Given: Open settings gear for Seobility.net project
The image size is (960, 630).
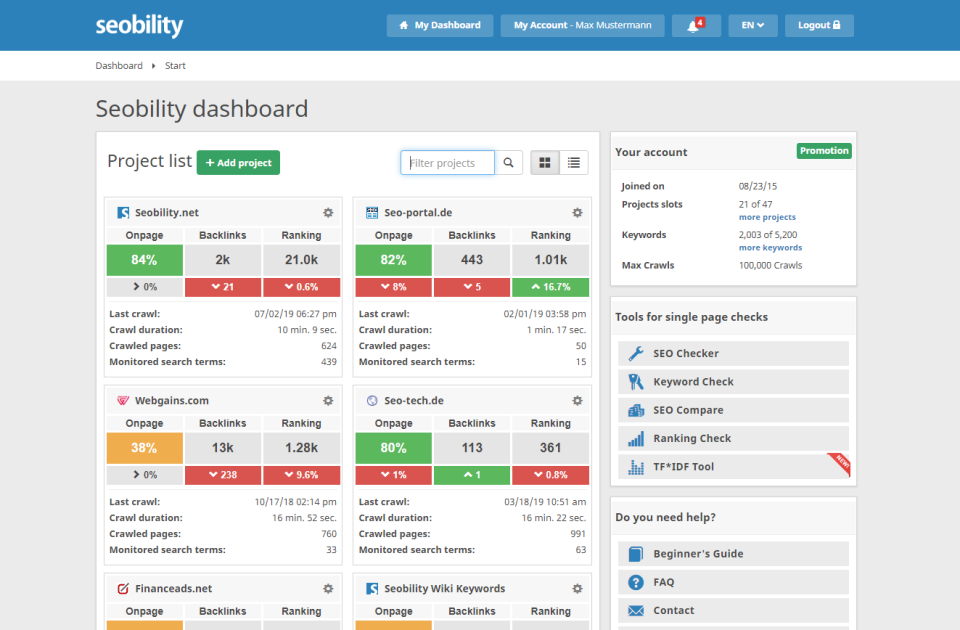Looking at the screenshot, I should 327,212.
